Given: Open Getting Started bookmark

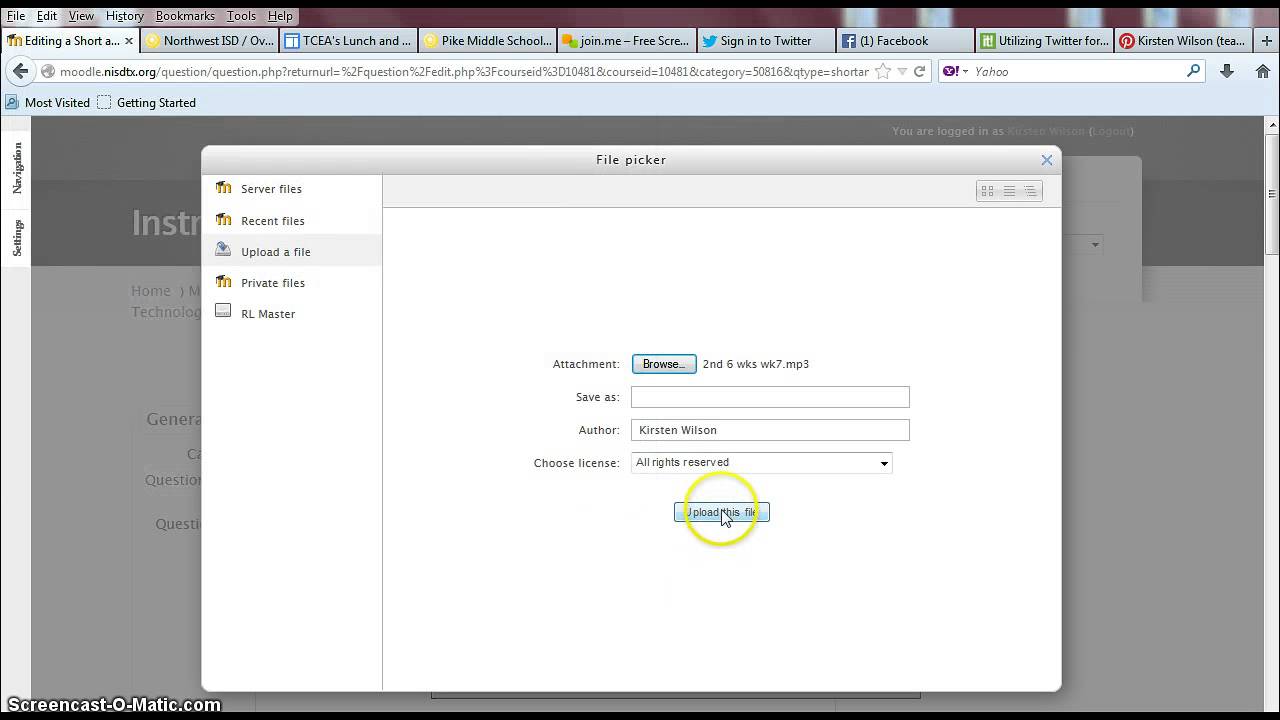Looking at the screenshot, I should [x=147, y=103].
